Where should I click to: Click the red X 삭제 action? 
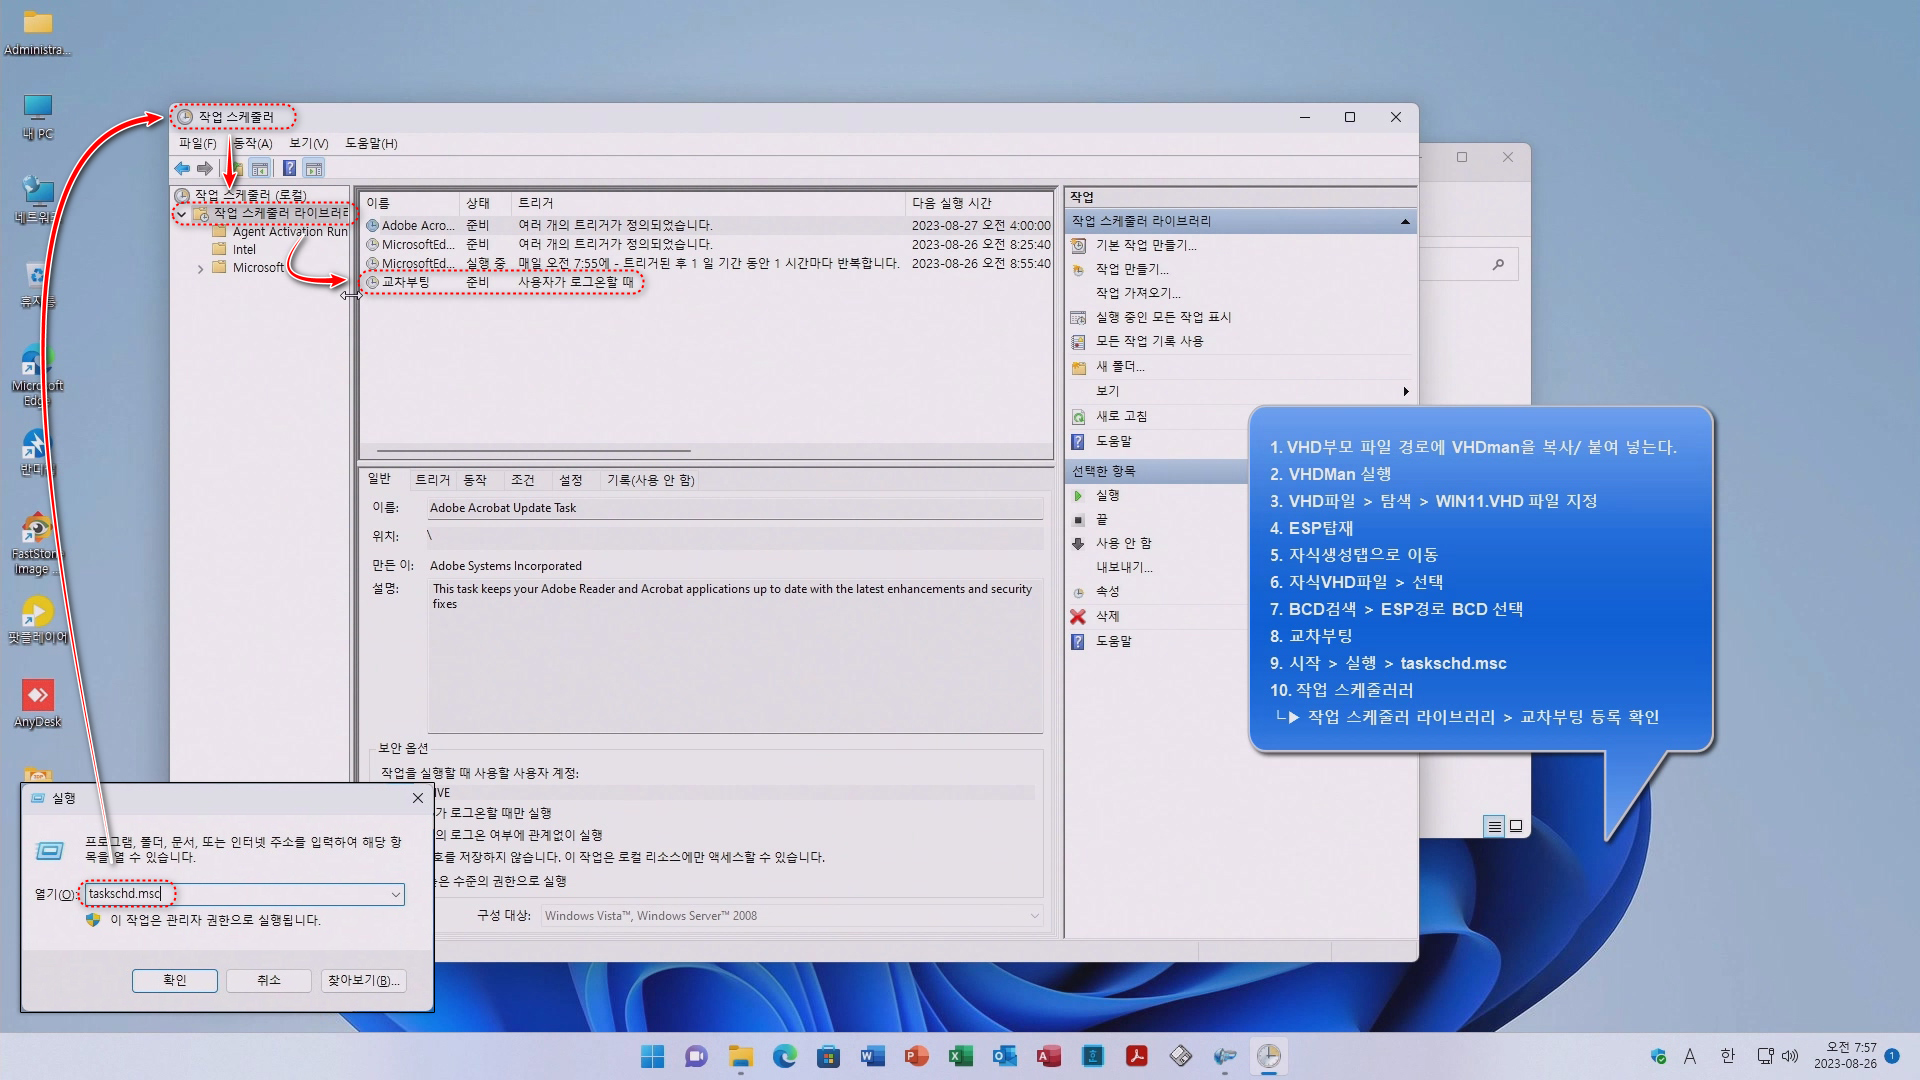1107,617
